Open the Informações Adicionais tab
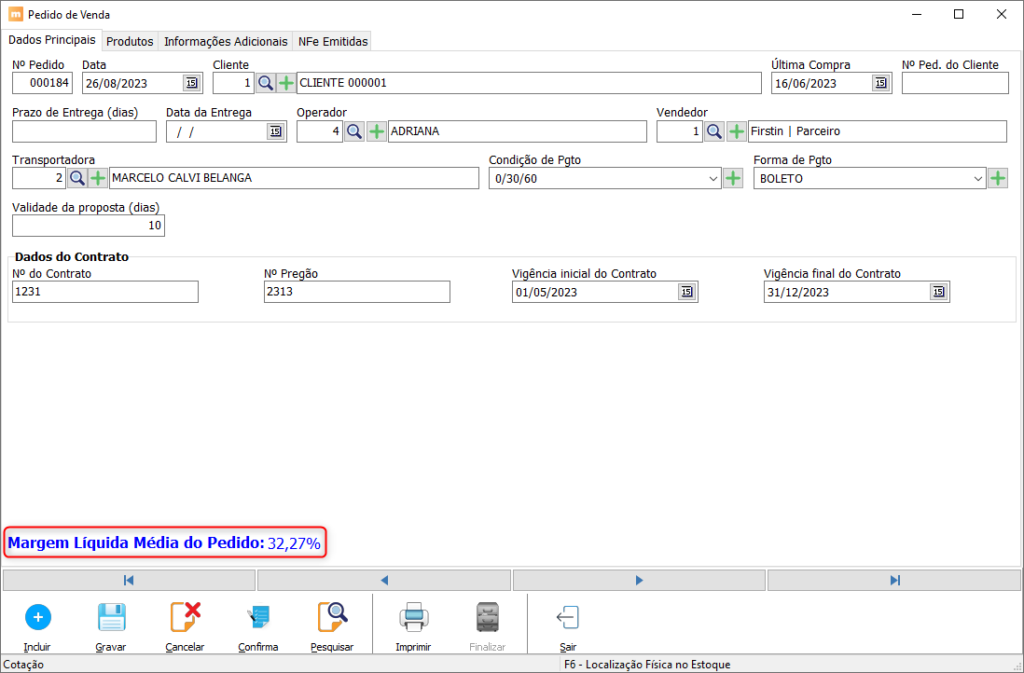The image size is (1024, 673). tap(225, 41)
